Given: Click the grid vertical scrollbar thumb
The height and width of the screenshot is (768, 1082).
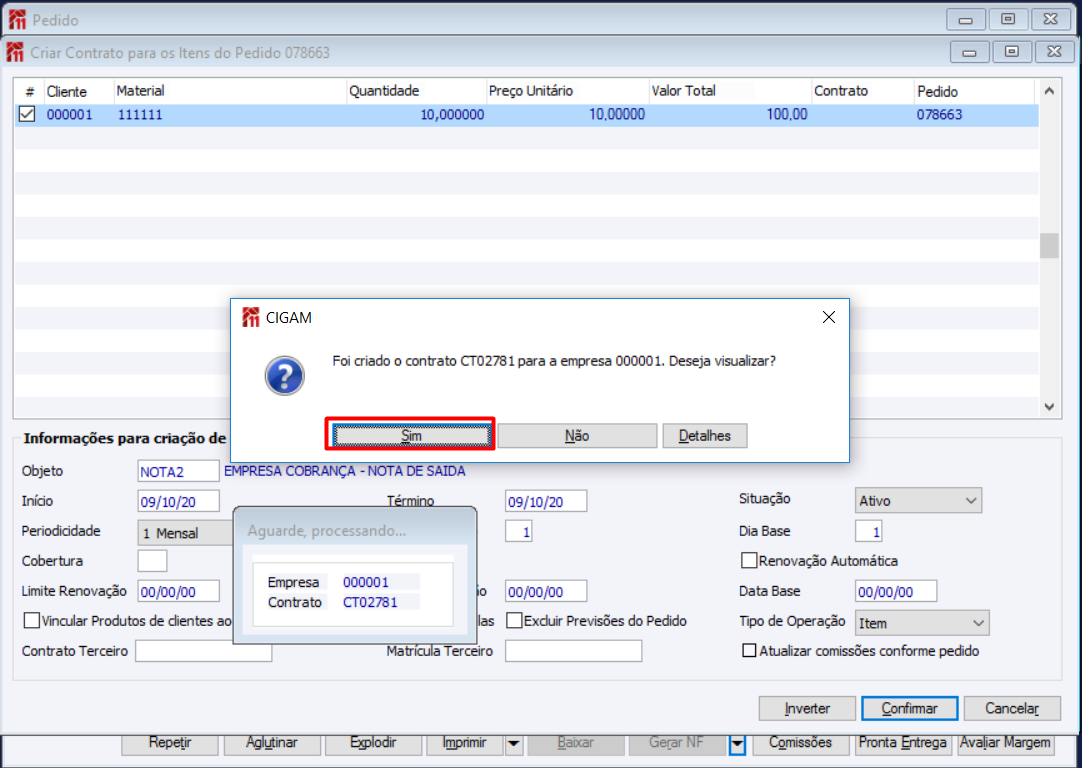Looking at the screenshot, I should 1049,246.
